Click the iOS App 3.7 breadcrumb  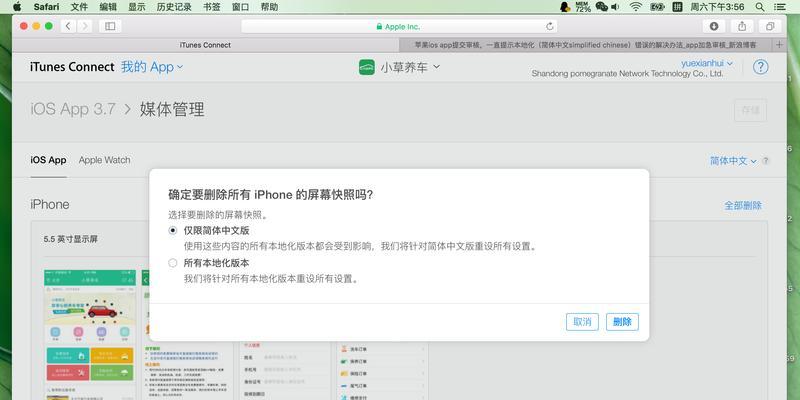point(73,109)
